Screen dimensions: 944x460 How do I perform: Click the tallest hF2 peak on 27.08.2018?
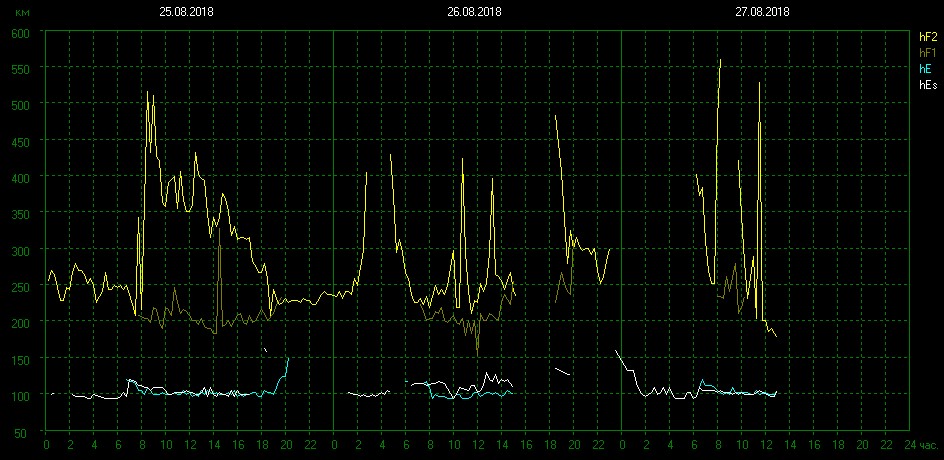tap(720, 60)
